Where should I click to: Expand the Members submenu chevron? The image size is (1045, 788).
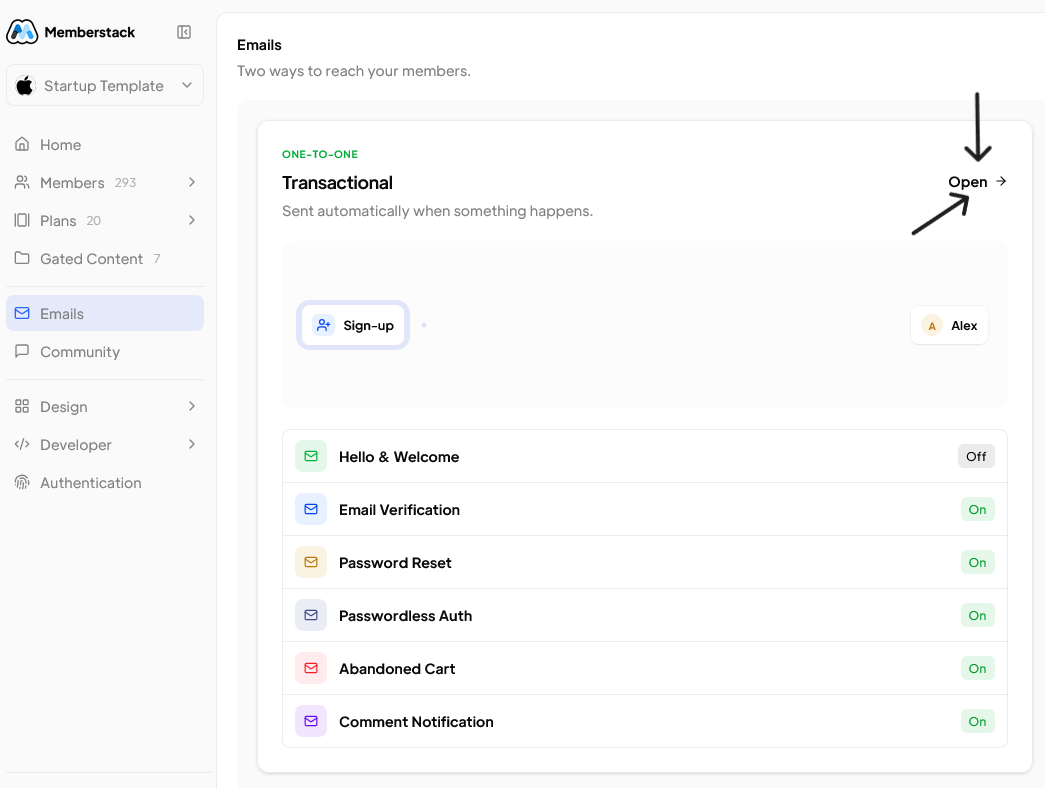tap(192, 182)
